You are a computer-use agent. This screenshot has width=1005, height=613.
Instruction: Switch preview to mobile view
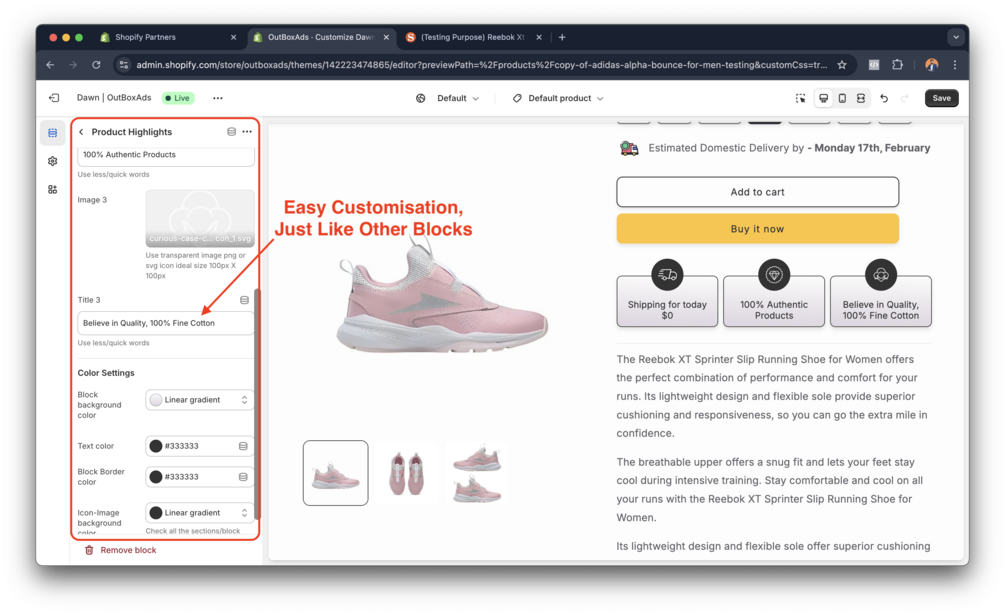click(x=842, y=98)
